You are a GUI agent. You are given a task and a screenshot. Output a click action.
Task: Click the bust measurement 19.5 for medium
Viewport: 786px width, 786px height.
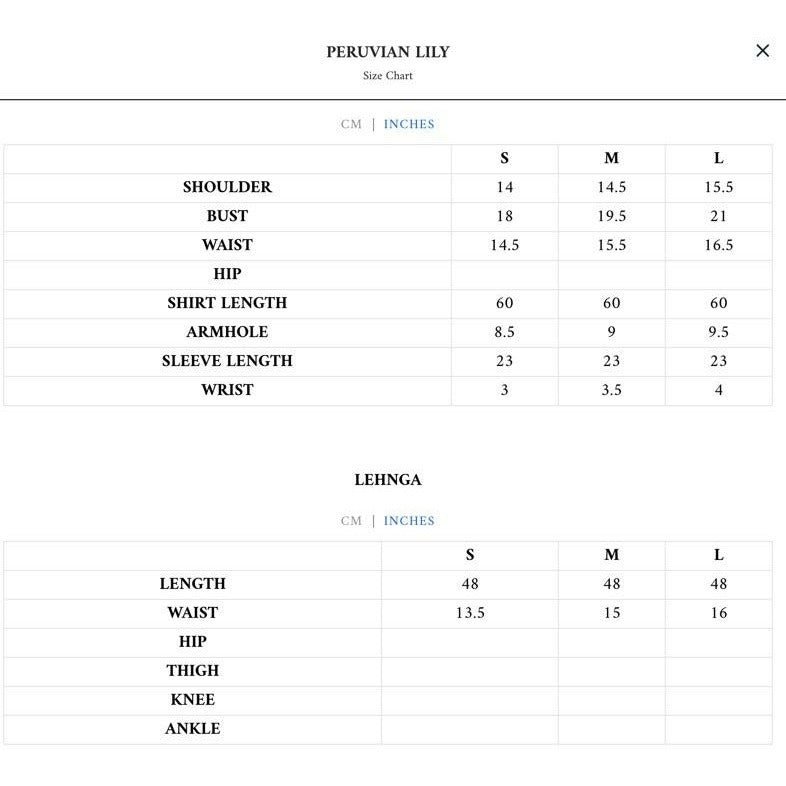tap(611, 216)
